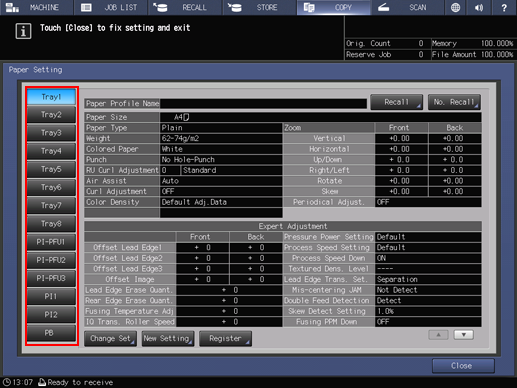
Task: Open the MACHINE screen tab
Action: pyautogui.click(x=36, y=7)
